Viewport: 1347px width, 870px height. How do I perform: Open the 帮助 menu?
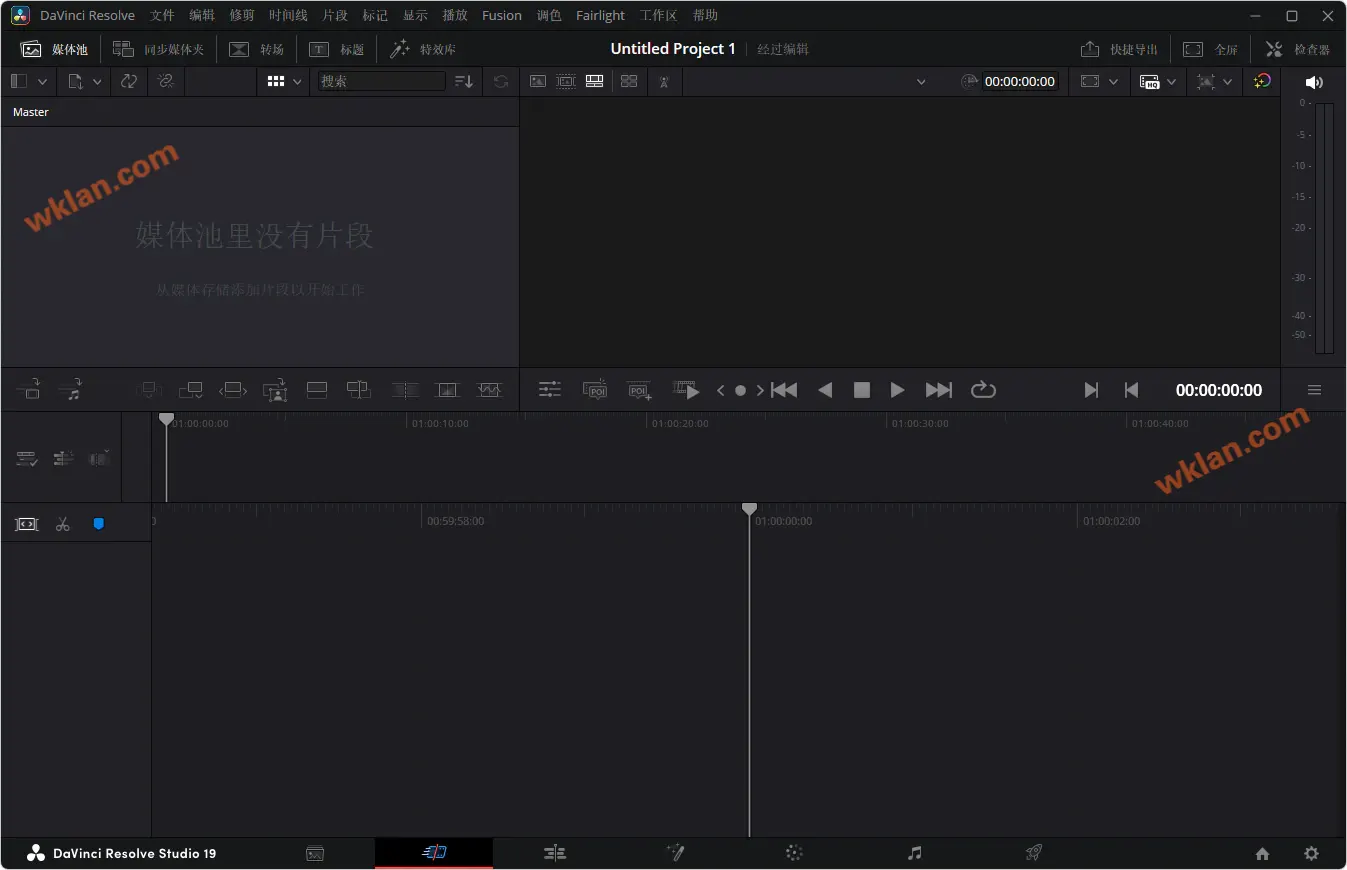point(705,15)
